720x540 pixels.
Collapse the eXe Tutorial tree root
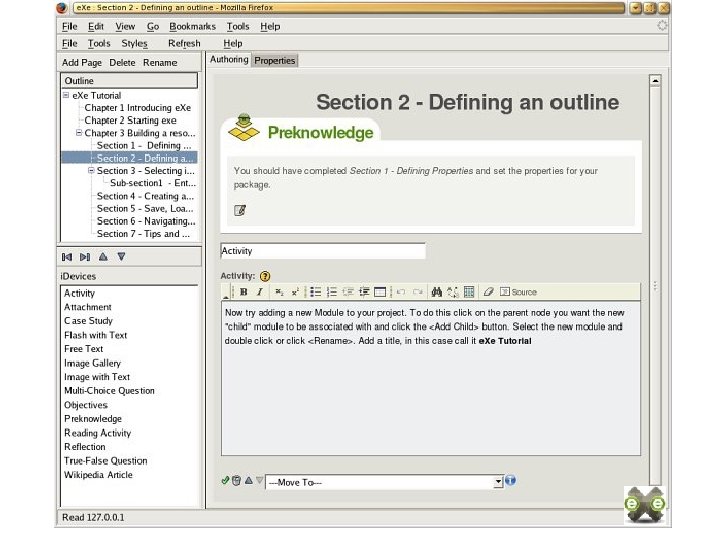pos(66,95)
